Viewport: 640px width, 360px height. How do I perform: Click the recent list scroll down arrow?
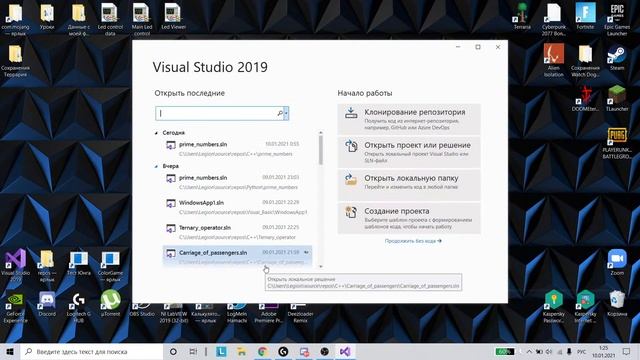point(321,266)
